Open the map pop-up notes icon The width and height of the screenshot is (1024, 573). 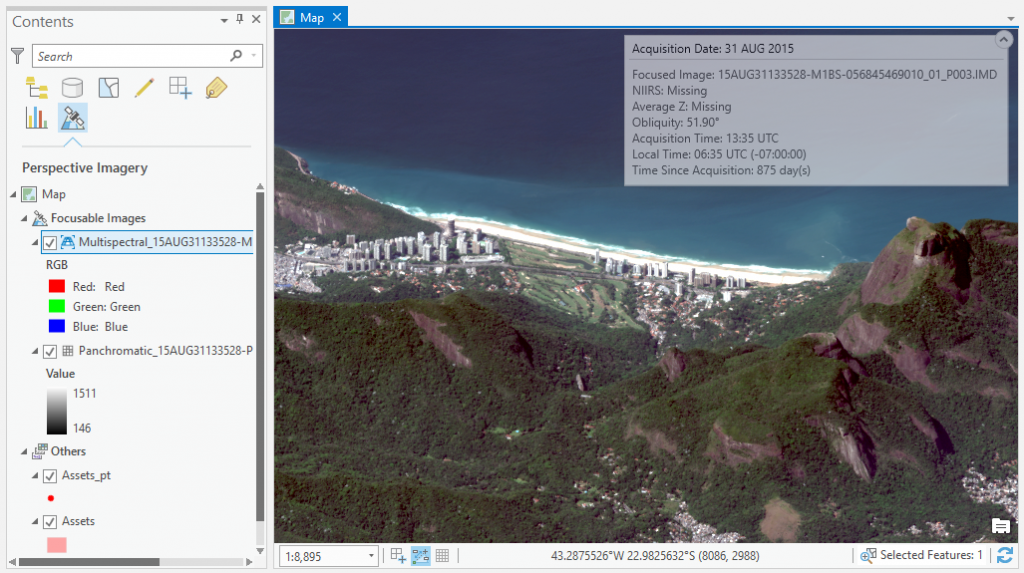click(x=1000, y=526)
